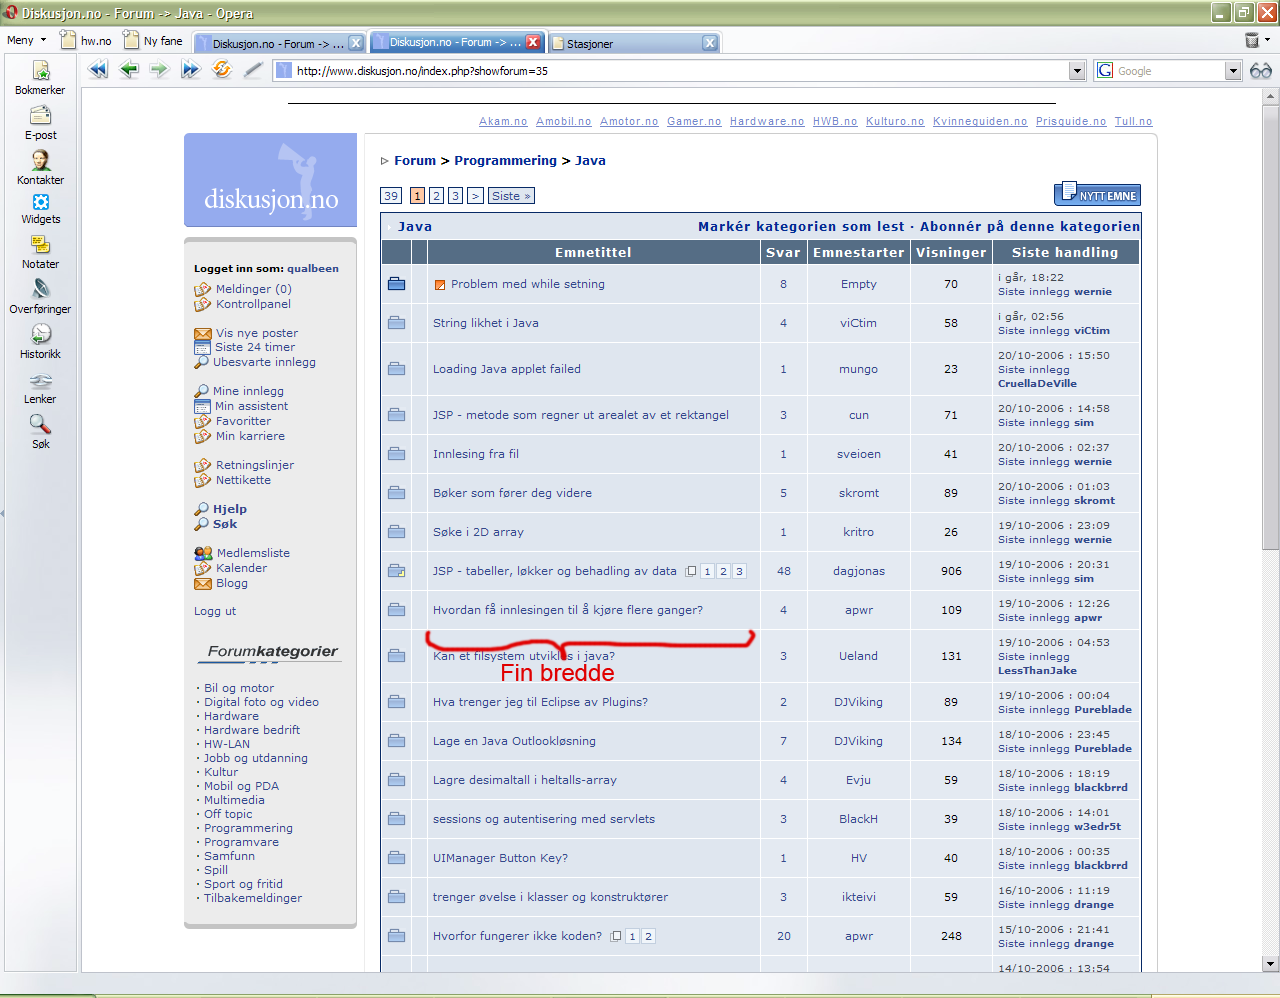Open 'Problem med while setning' topic
The image size is (1280, 998).
[x=528, y=284]
